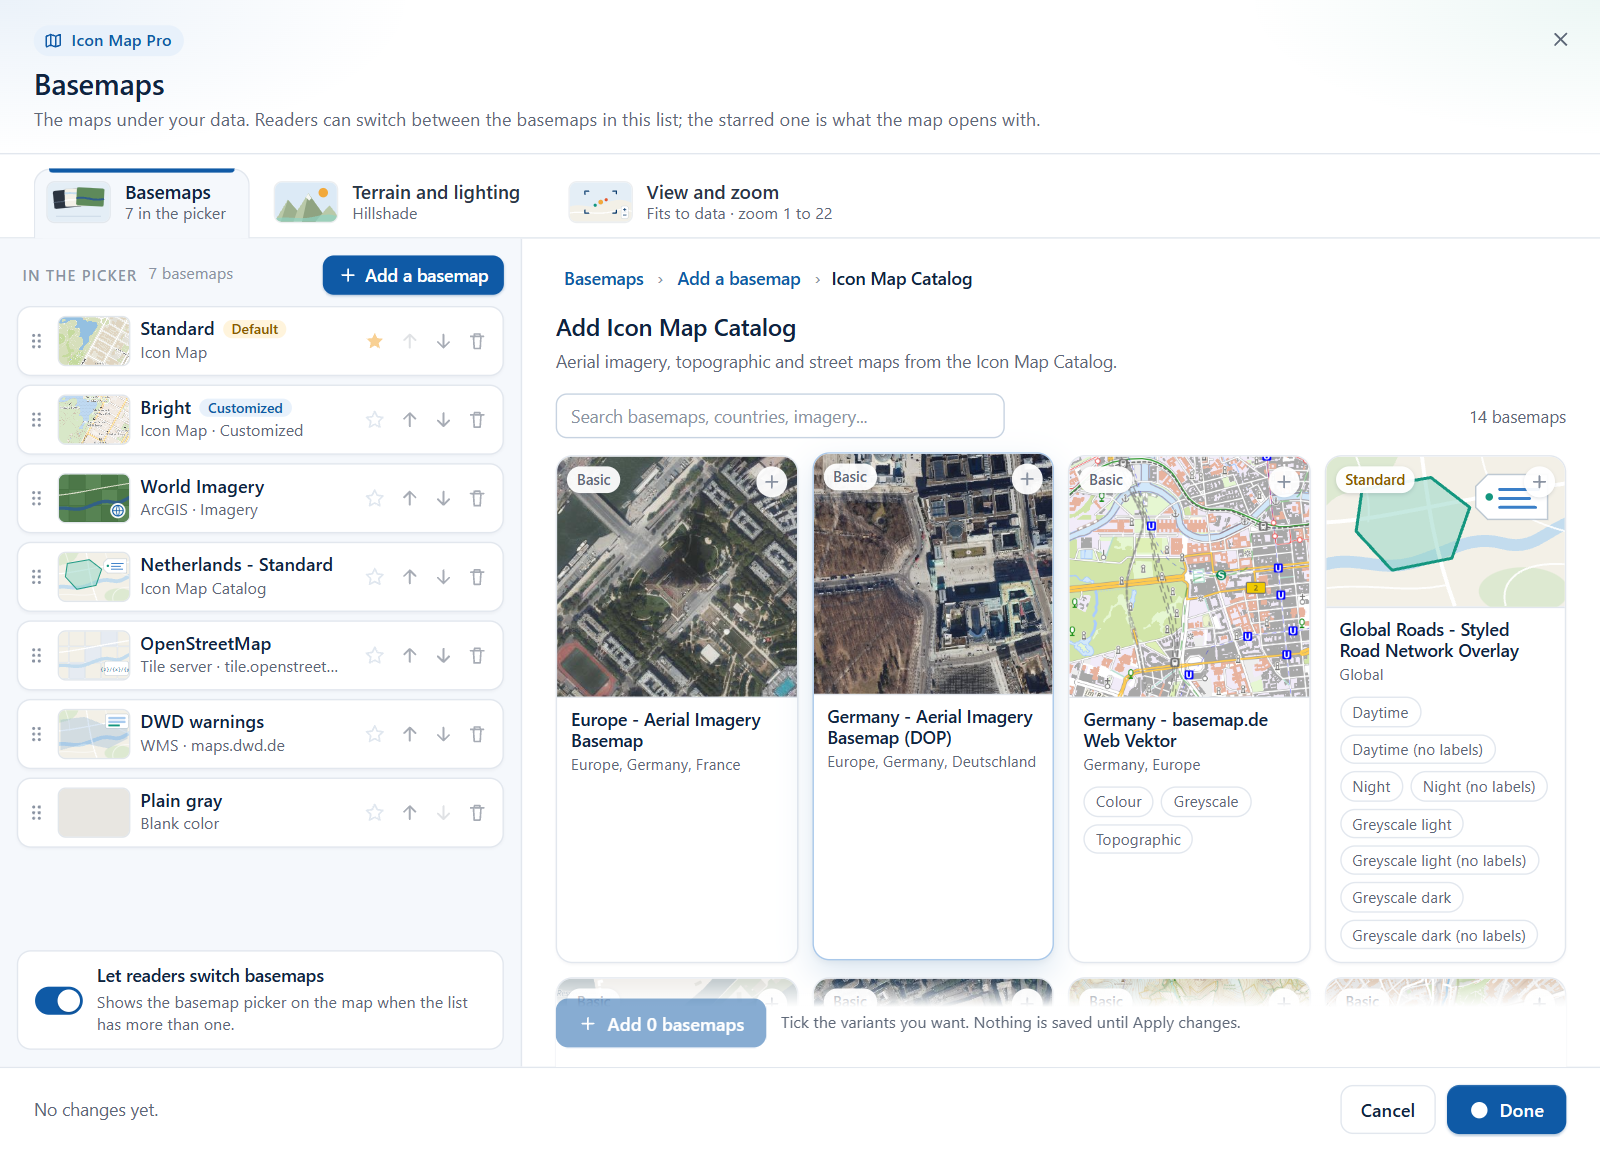Add Global Roads - Styled Road Network Overlay
Image resolution: width=1600 pixels, height=1151 pixels.
coord(1540,482)
